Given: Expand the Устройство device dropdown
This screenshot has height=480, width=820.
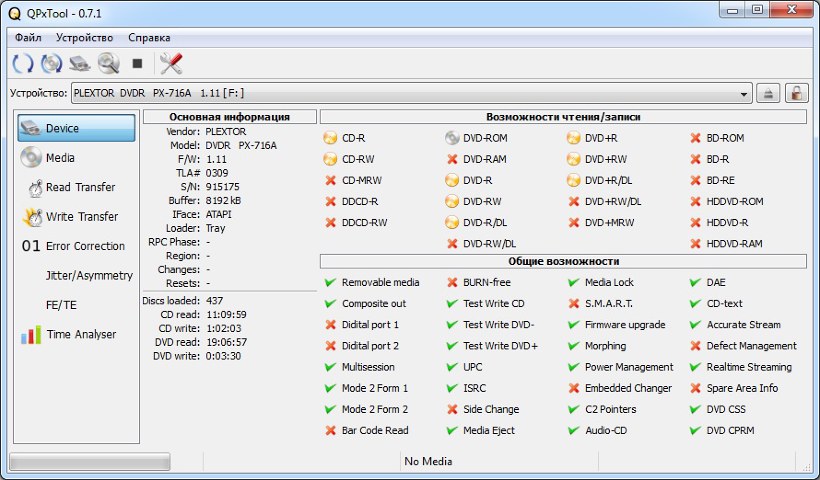Looking at the screenshot, I should pyautogui.click(x=743, y=93).
